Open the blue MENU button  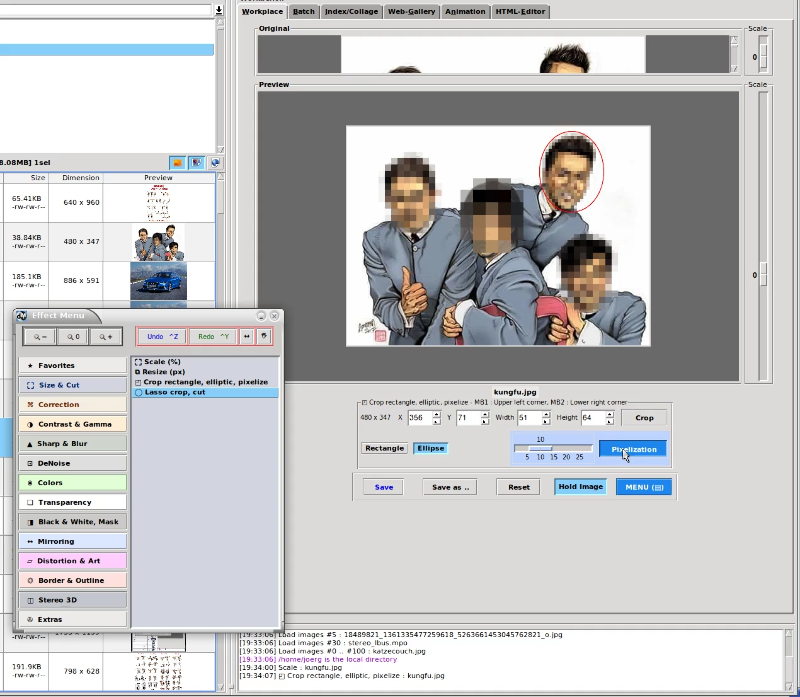[644, 487]
